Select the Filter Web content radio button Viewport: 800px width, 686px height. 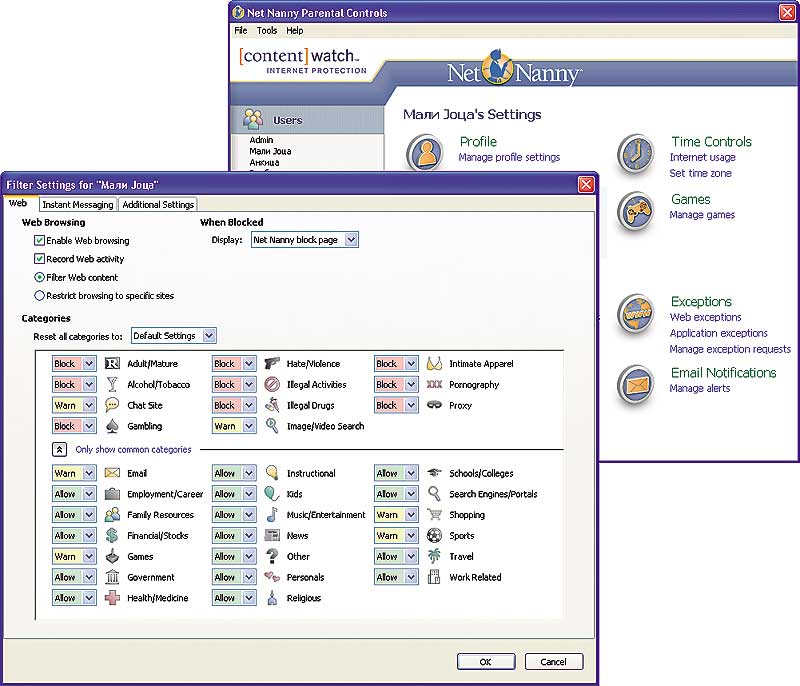[39, 277]
